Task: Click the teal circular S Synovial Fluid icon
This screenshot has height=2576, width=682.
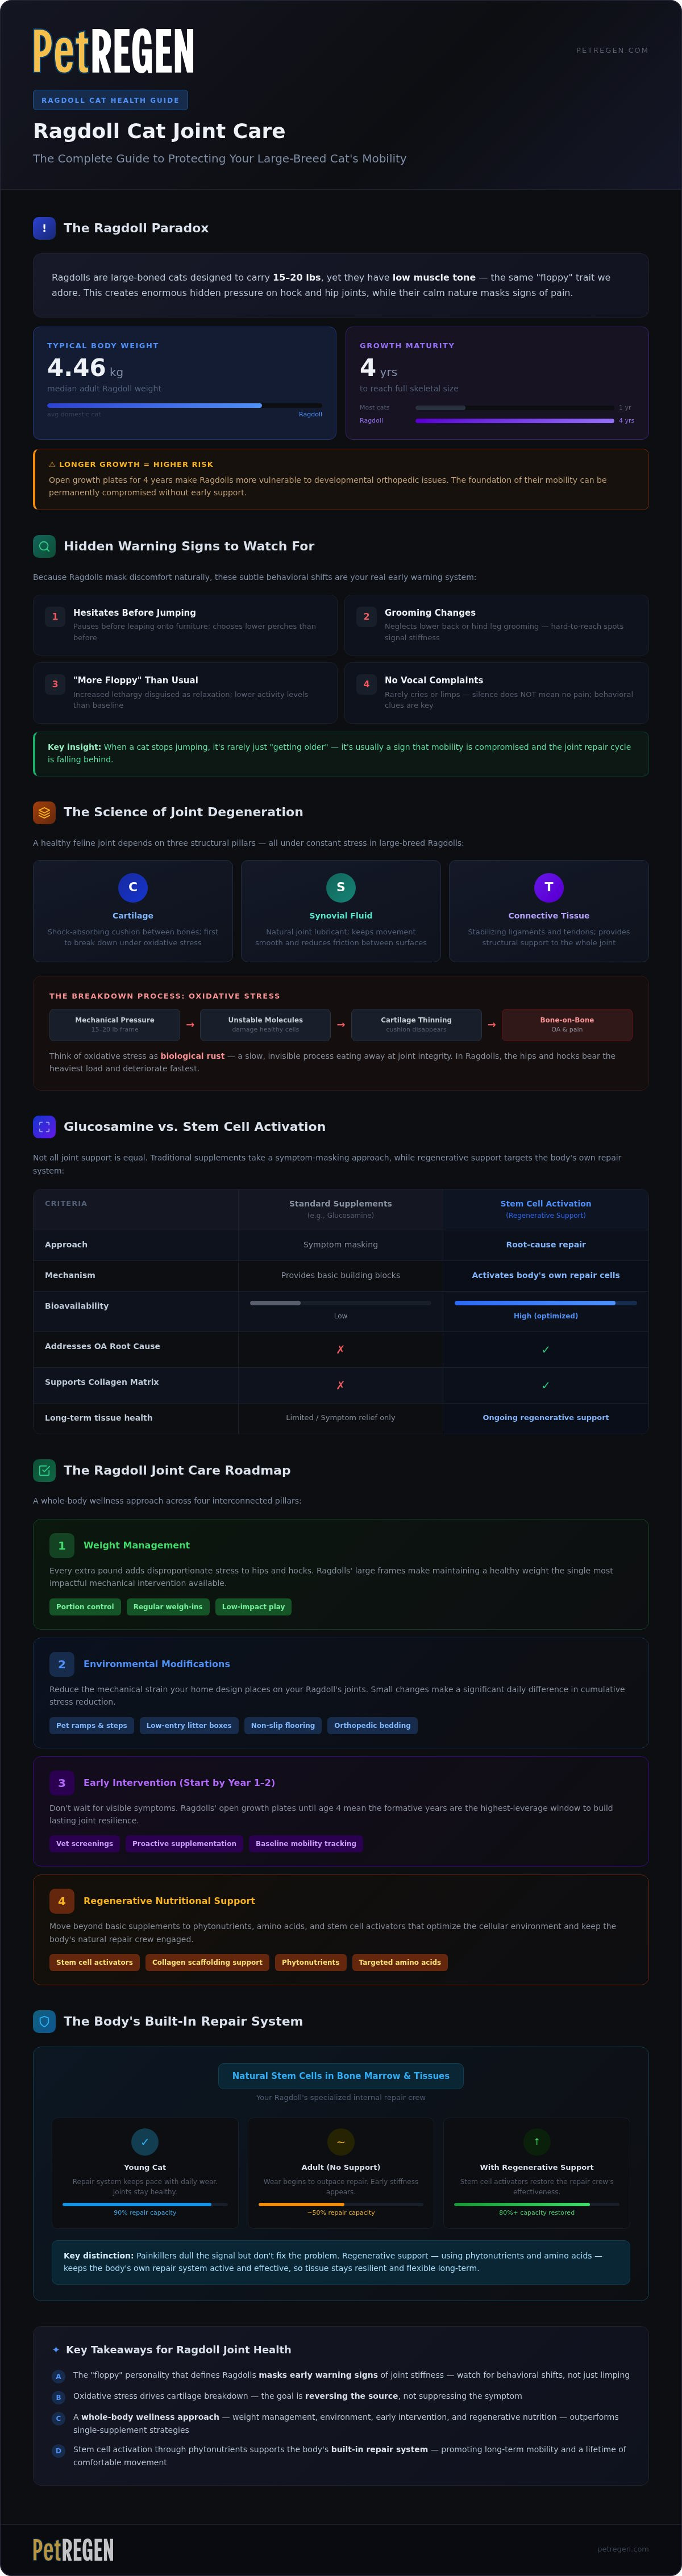Action: pyautogui.click(x=341, y=887)
